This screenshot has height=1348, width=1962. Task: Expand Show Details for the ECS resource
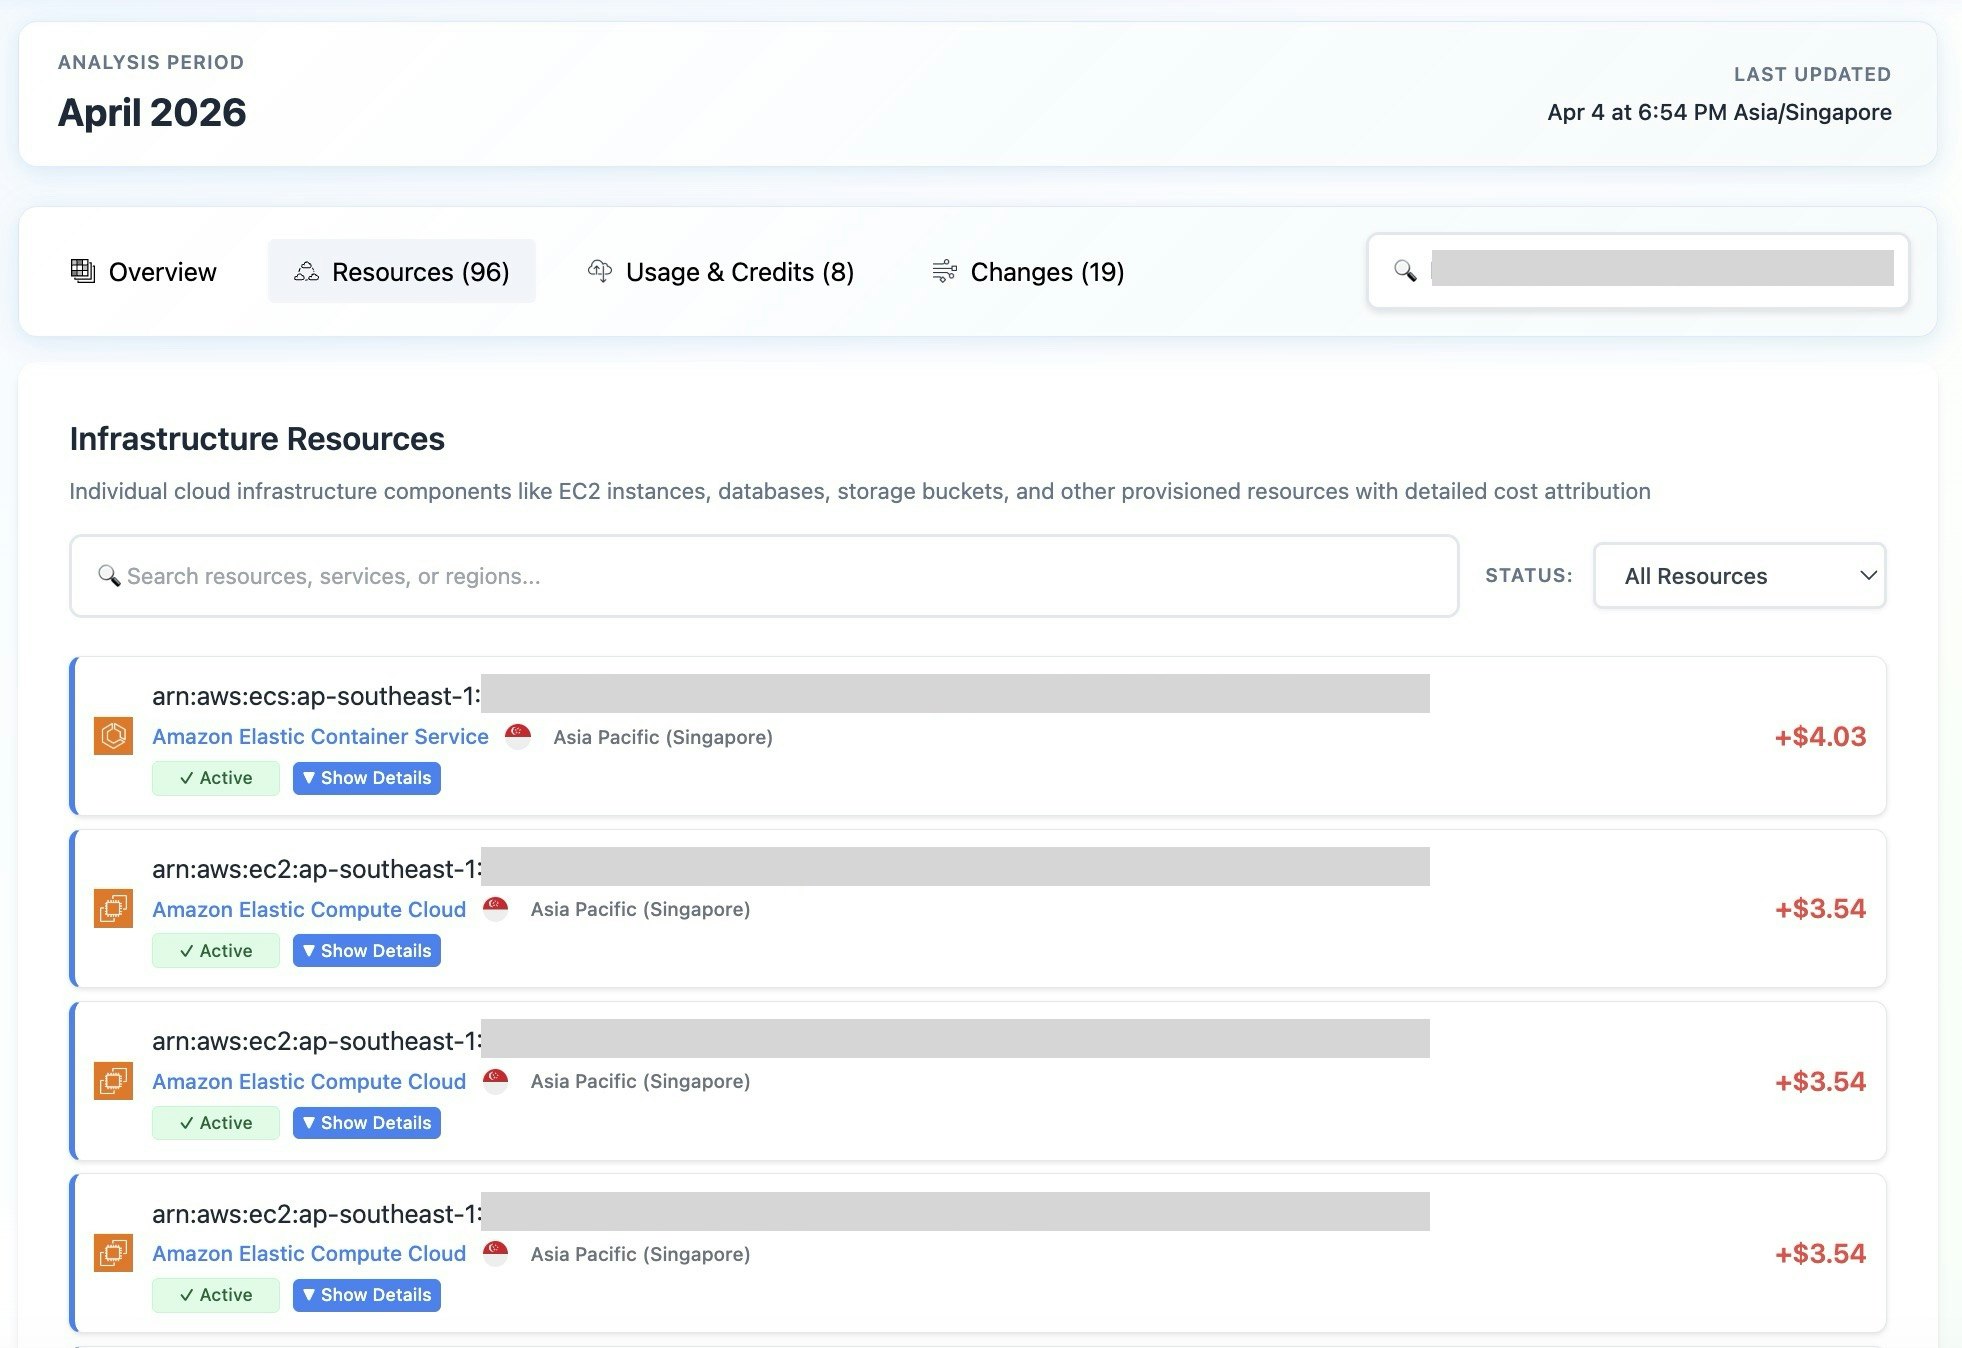[367, 778]
